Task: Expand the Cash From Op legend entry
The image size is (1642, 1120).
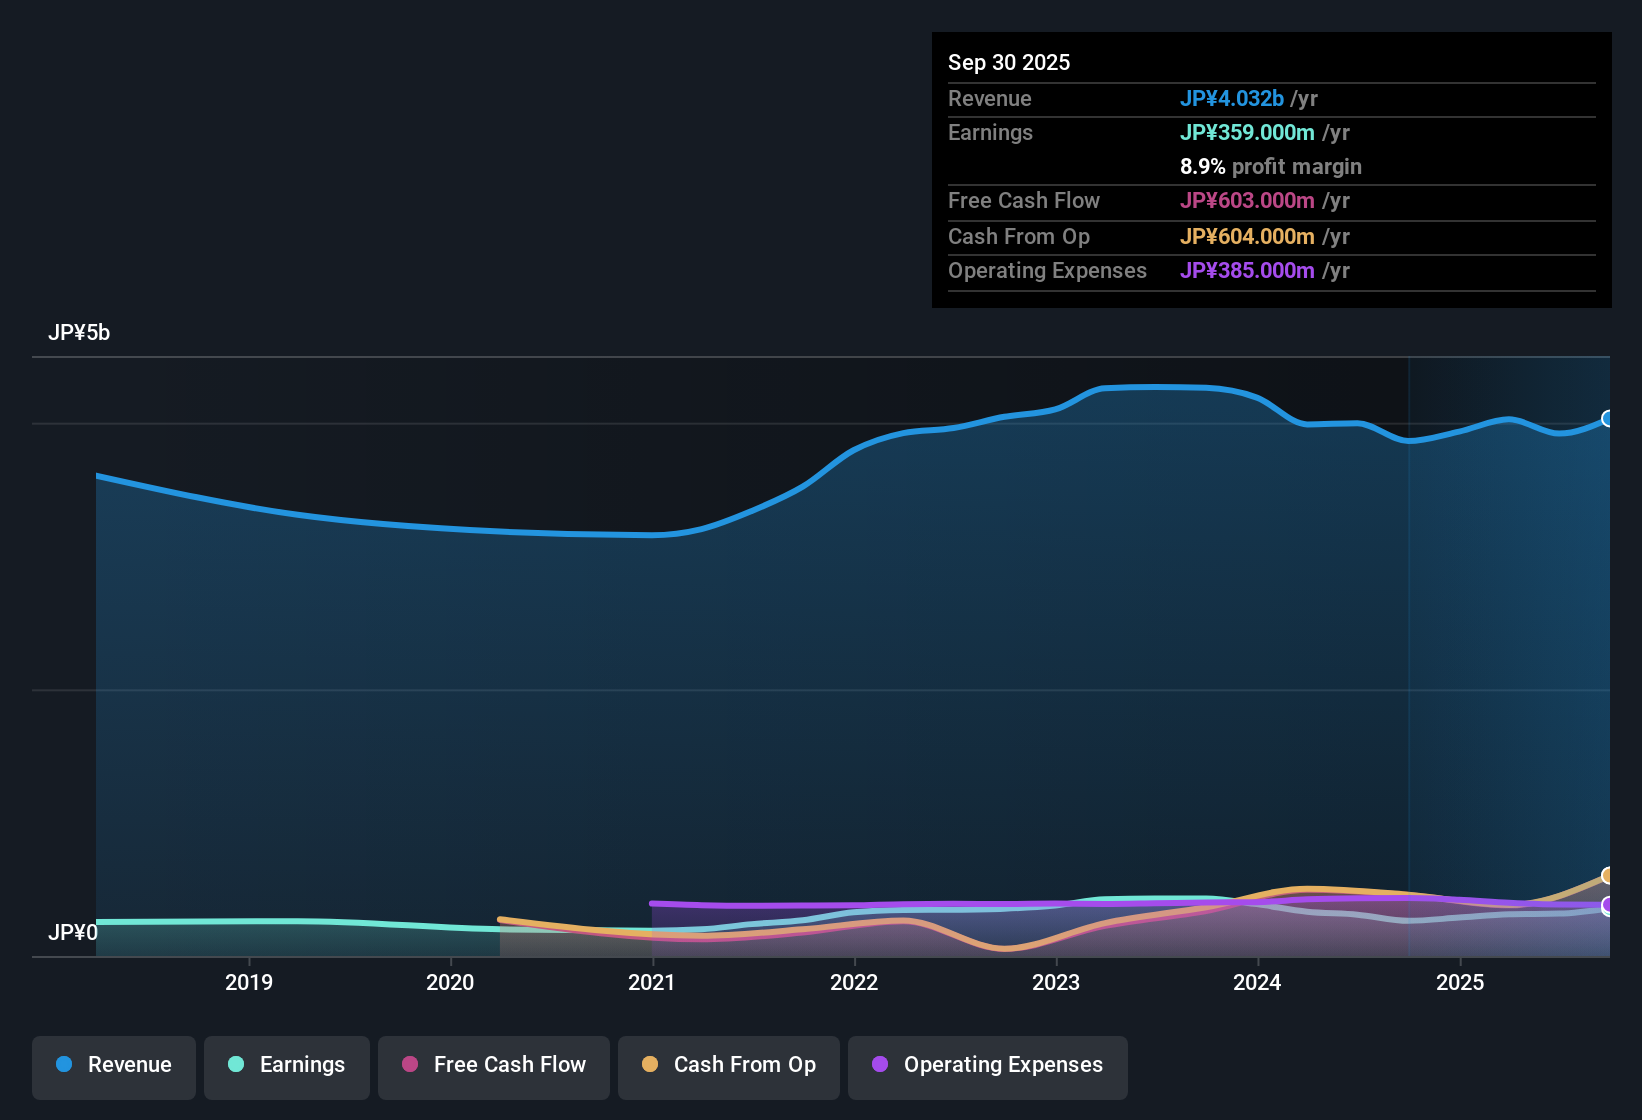Action: coord(728,1065)
